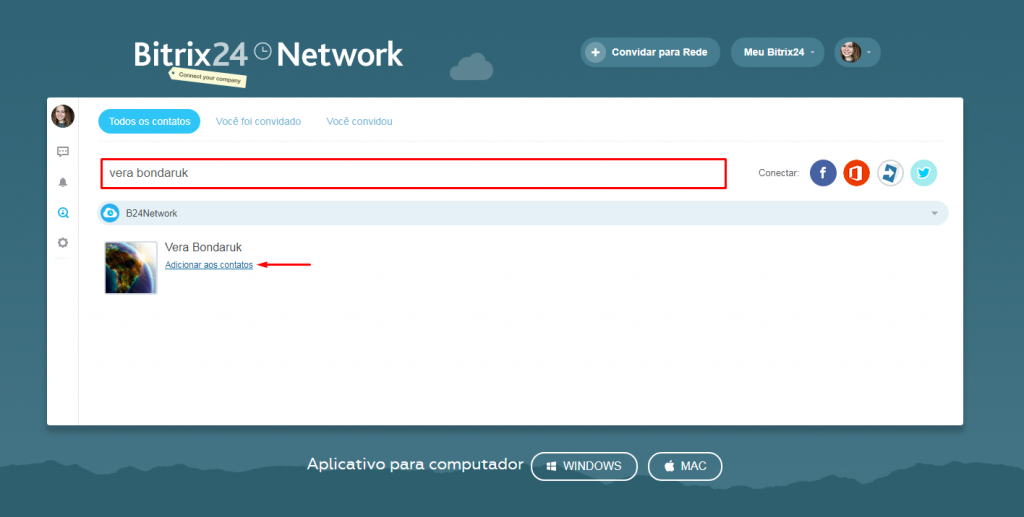Click Convidar para Rede button
The width and height of the screenshot is (1024, 517).
tap(650, 52)
